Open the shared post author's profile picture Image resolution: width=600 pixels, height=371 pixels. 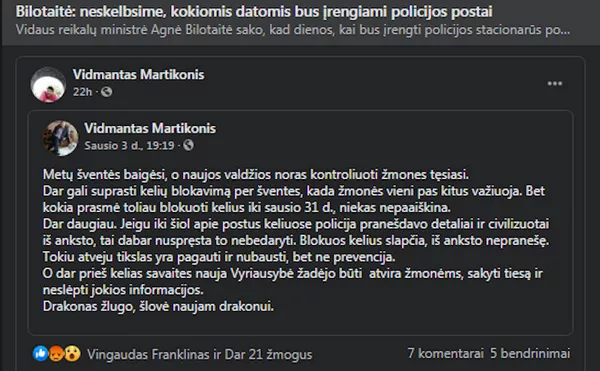click(60, 138)
